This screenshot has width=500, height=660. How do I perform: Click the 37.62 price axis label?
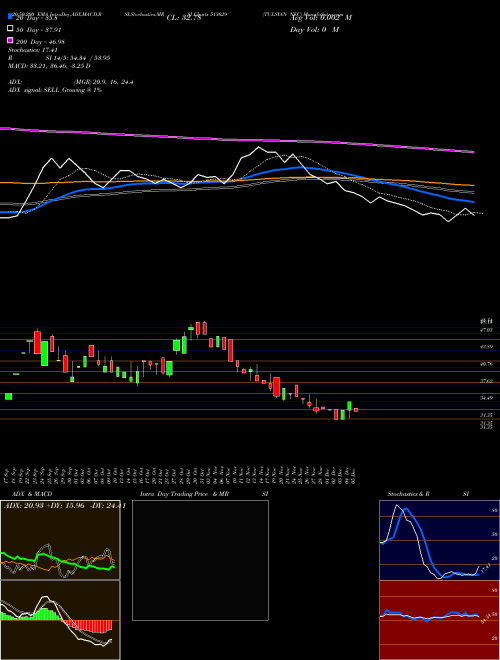(x=486, y=381)
